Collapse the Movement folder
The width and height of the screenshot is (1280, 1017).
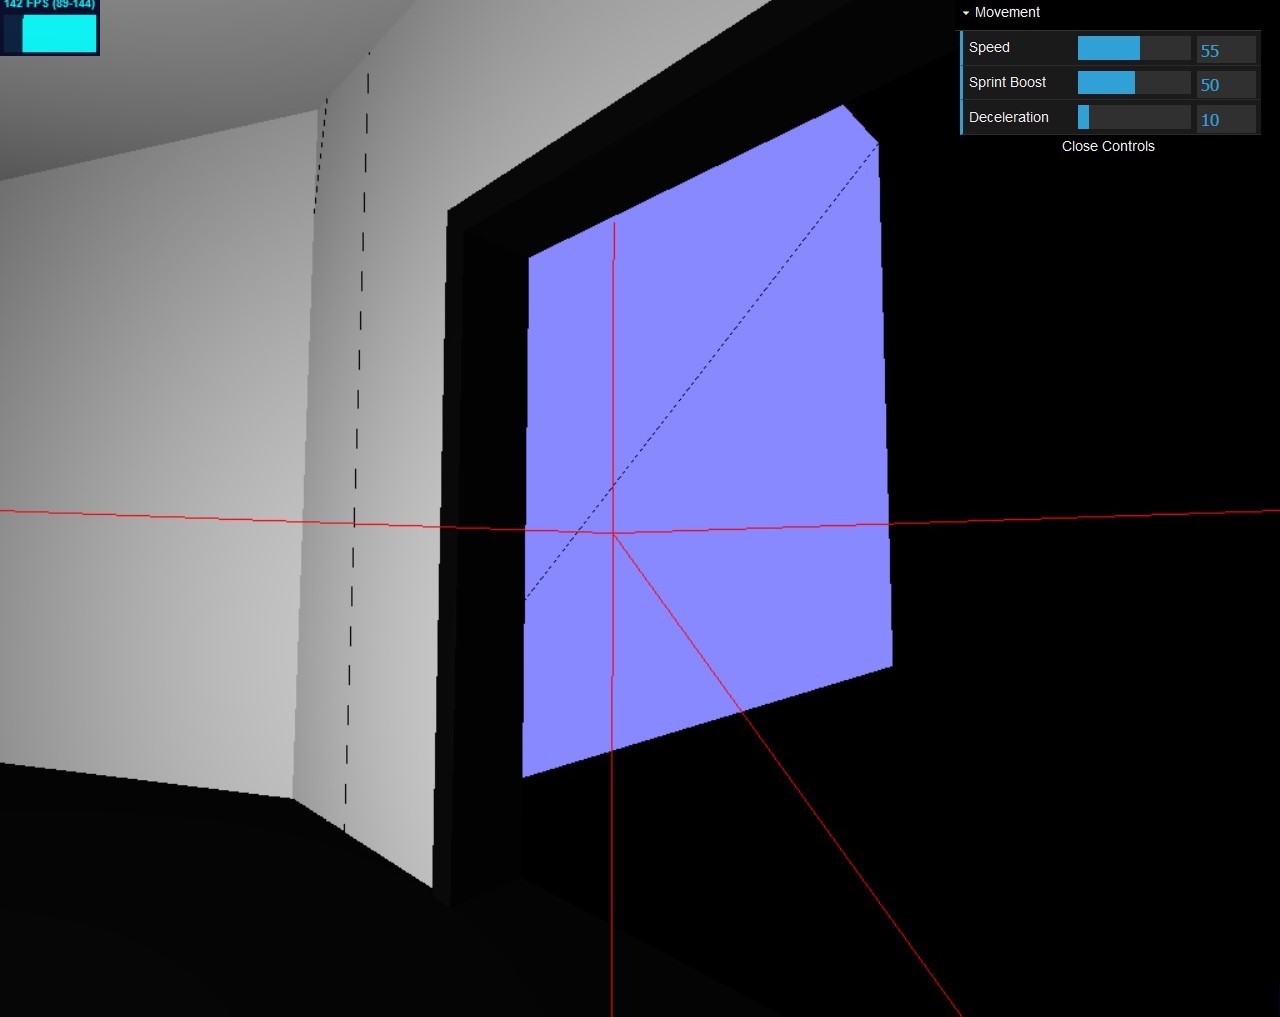coord(1004,12)
